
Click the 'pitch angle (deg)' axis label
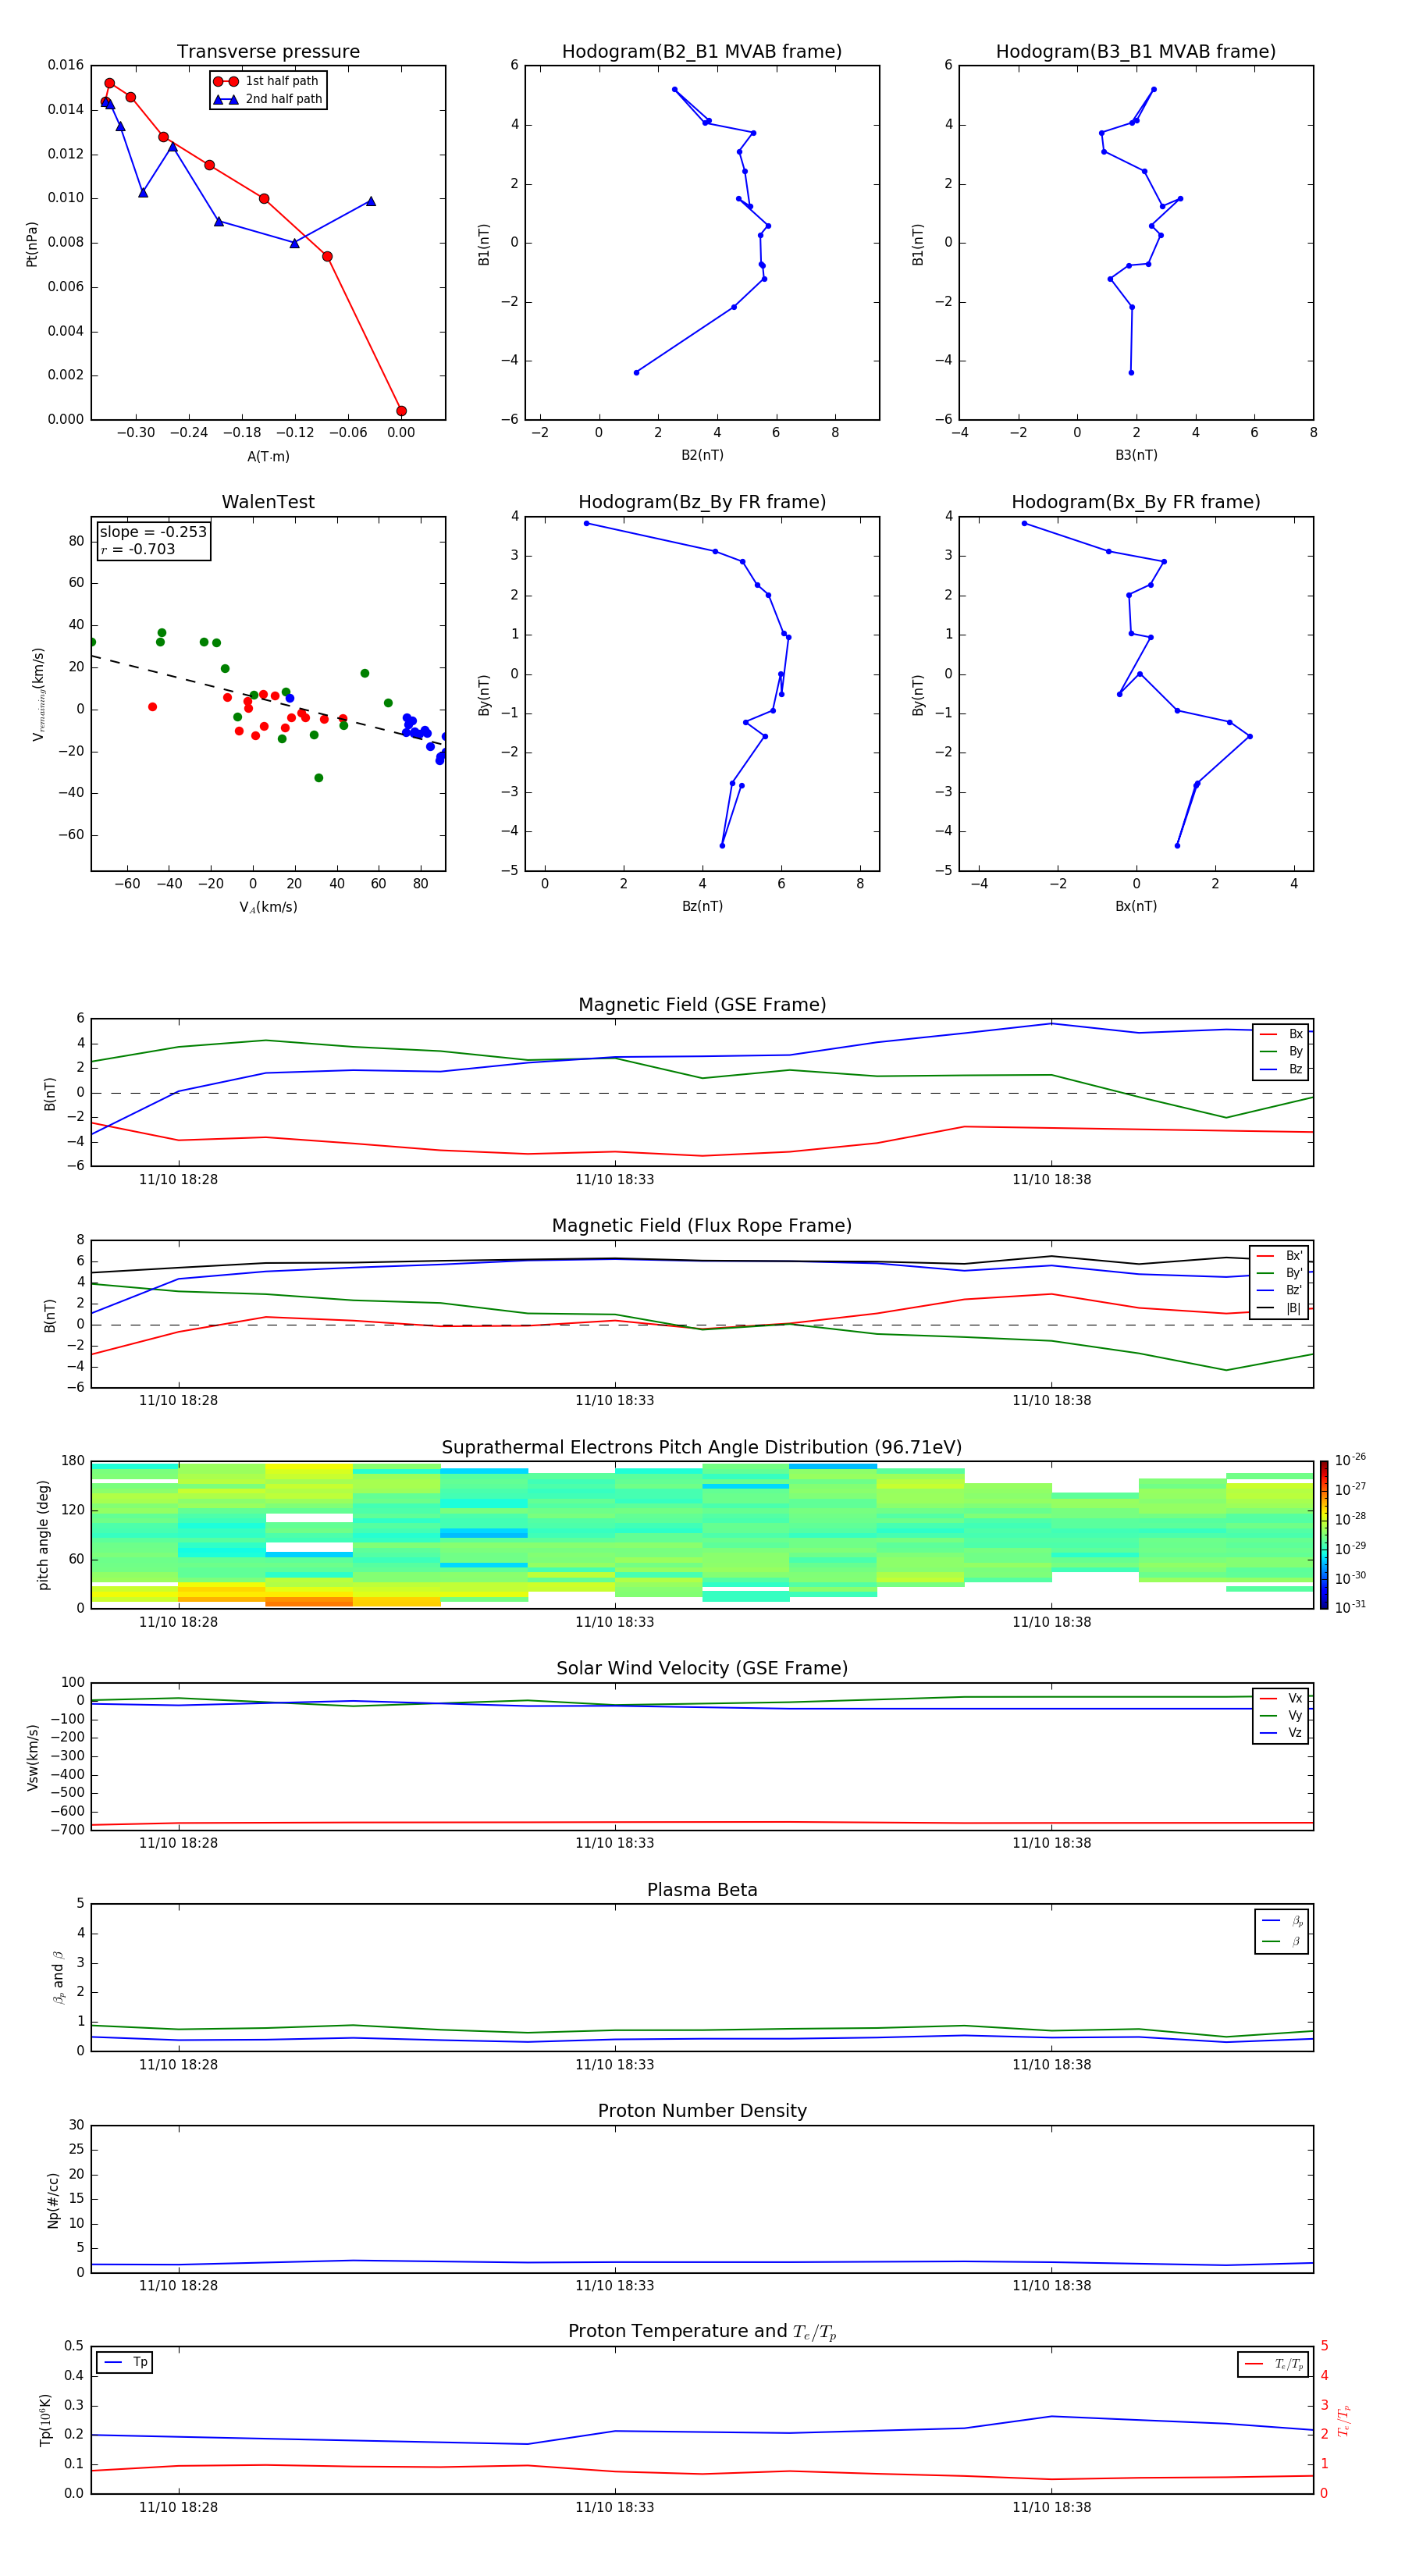pyautogui.click(x=44, y=1535)
